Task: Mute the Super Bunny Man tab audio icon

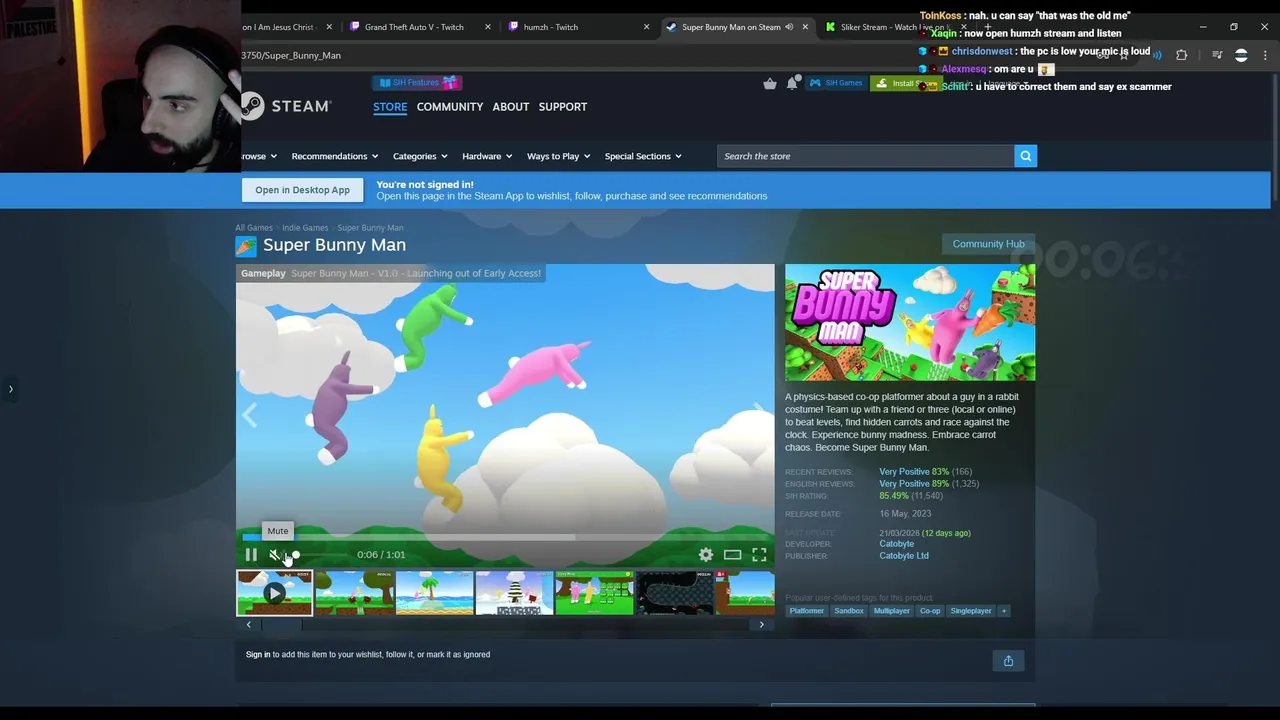Action: (789, 27)
